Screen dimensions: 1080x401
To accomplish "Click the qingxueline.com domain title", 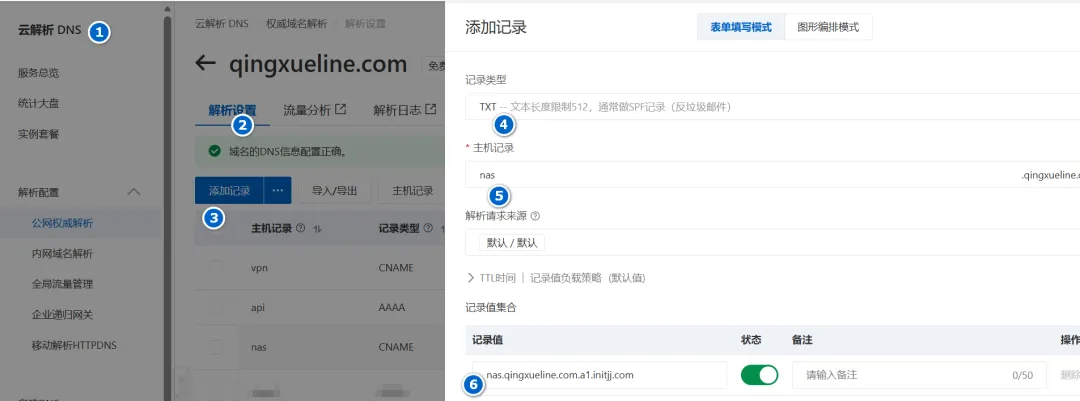I will click(318, 64).
